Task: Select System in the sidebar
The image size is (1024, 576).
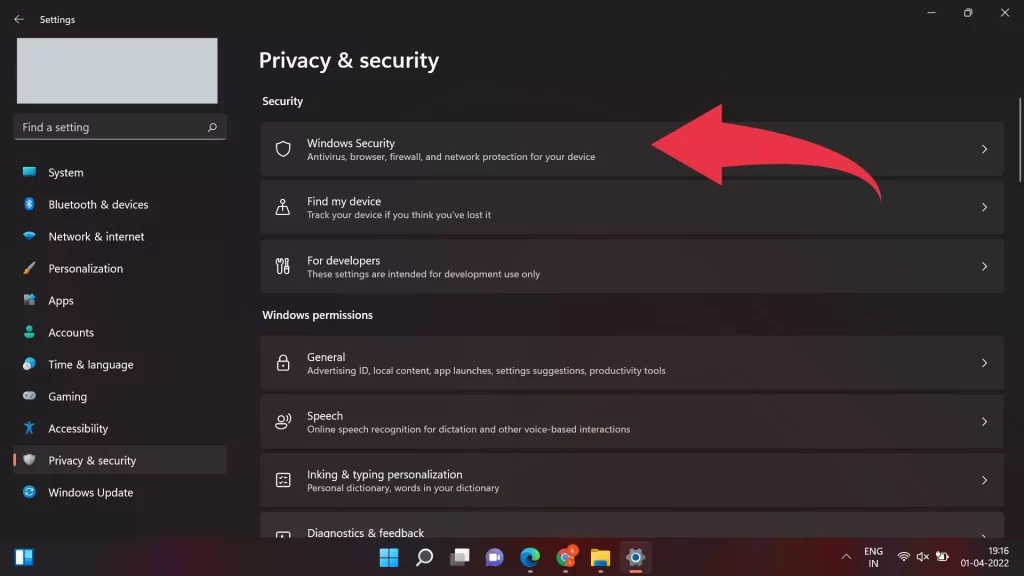Action: point(120,172)
